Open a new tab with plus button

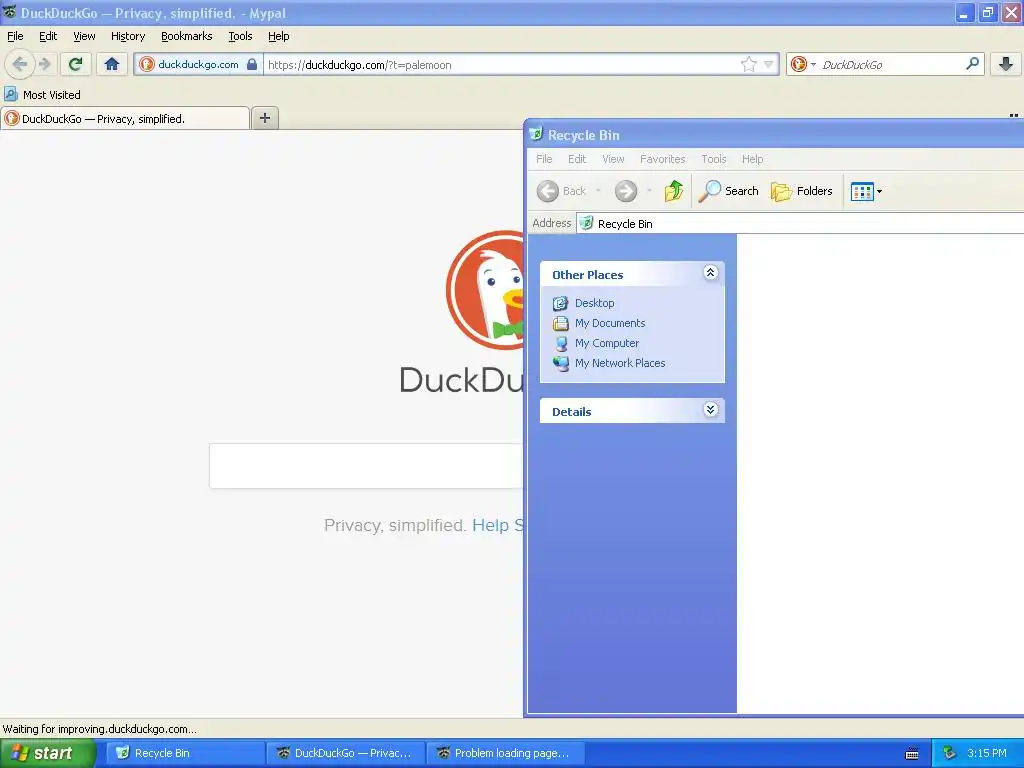pos(265,118)
